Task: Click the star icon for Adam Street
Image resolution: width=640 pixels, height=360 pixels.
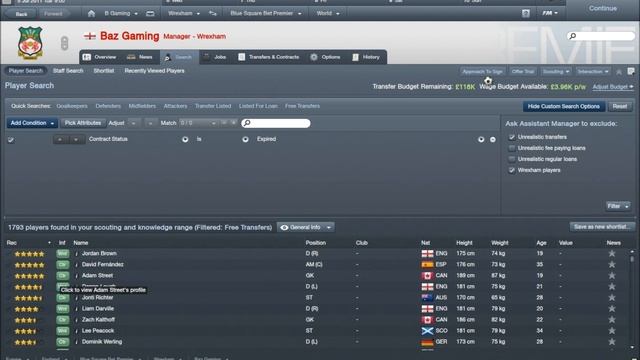Action: click(x=611, y=276)
